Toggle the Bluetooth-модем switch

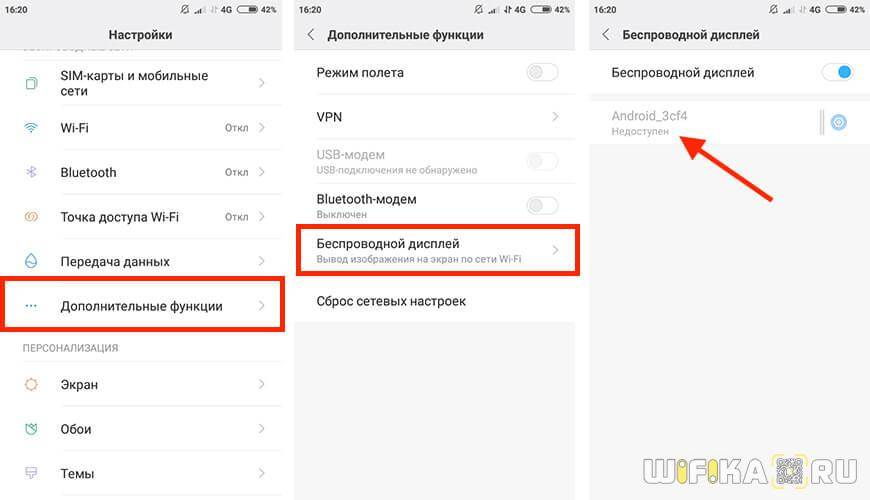(x=542, y=206)
